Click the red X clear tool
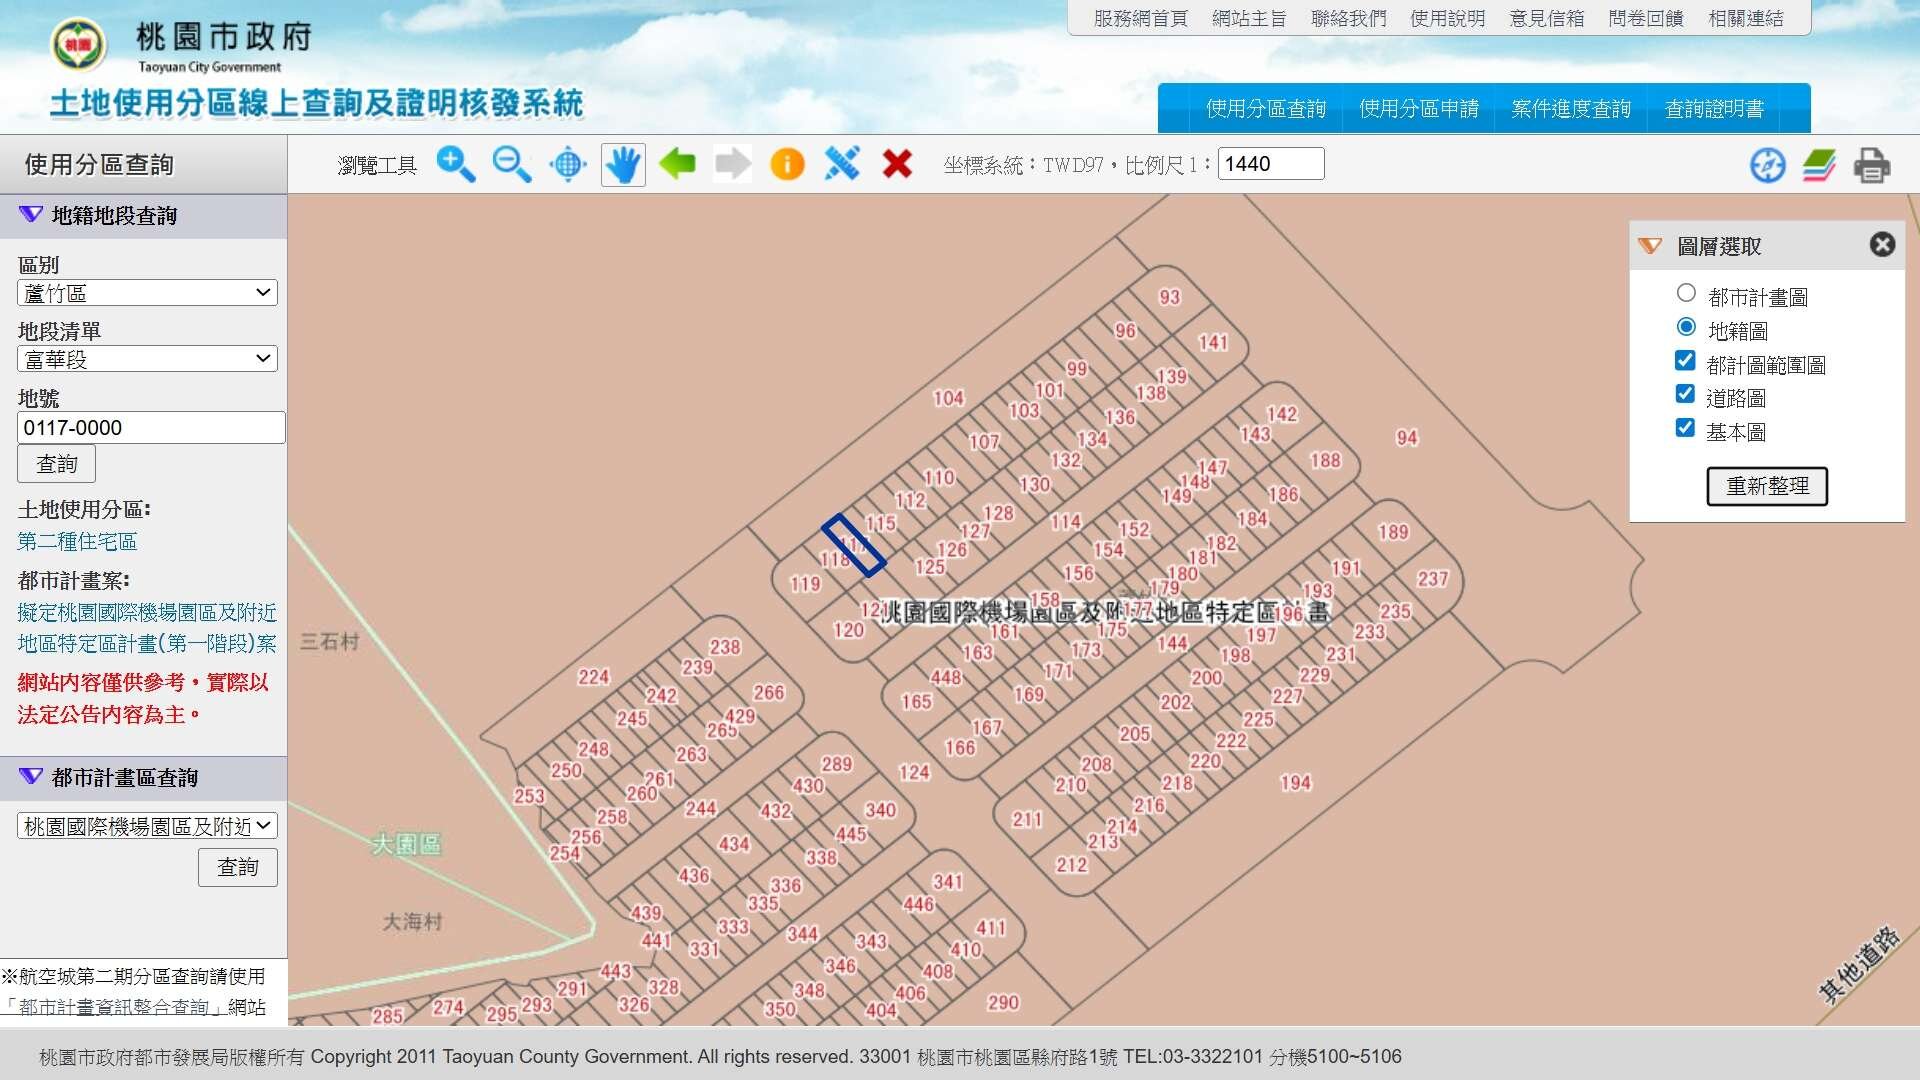The width and height of the screenshot is (1920, 1080). [x=897, y=163]
